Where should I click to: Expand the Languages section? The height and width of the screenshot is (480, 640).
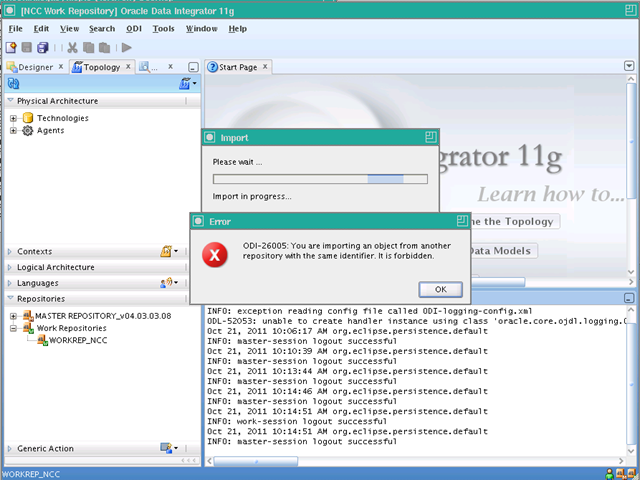coord(10,283)
